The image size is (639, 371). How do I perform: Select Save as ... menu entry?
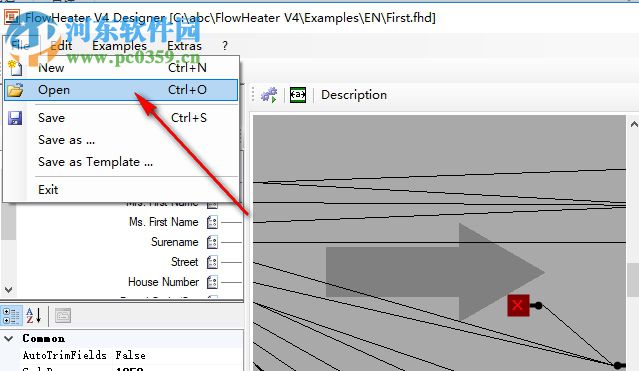pos(121,140)
